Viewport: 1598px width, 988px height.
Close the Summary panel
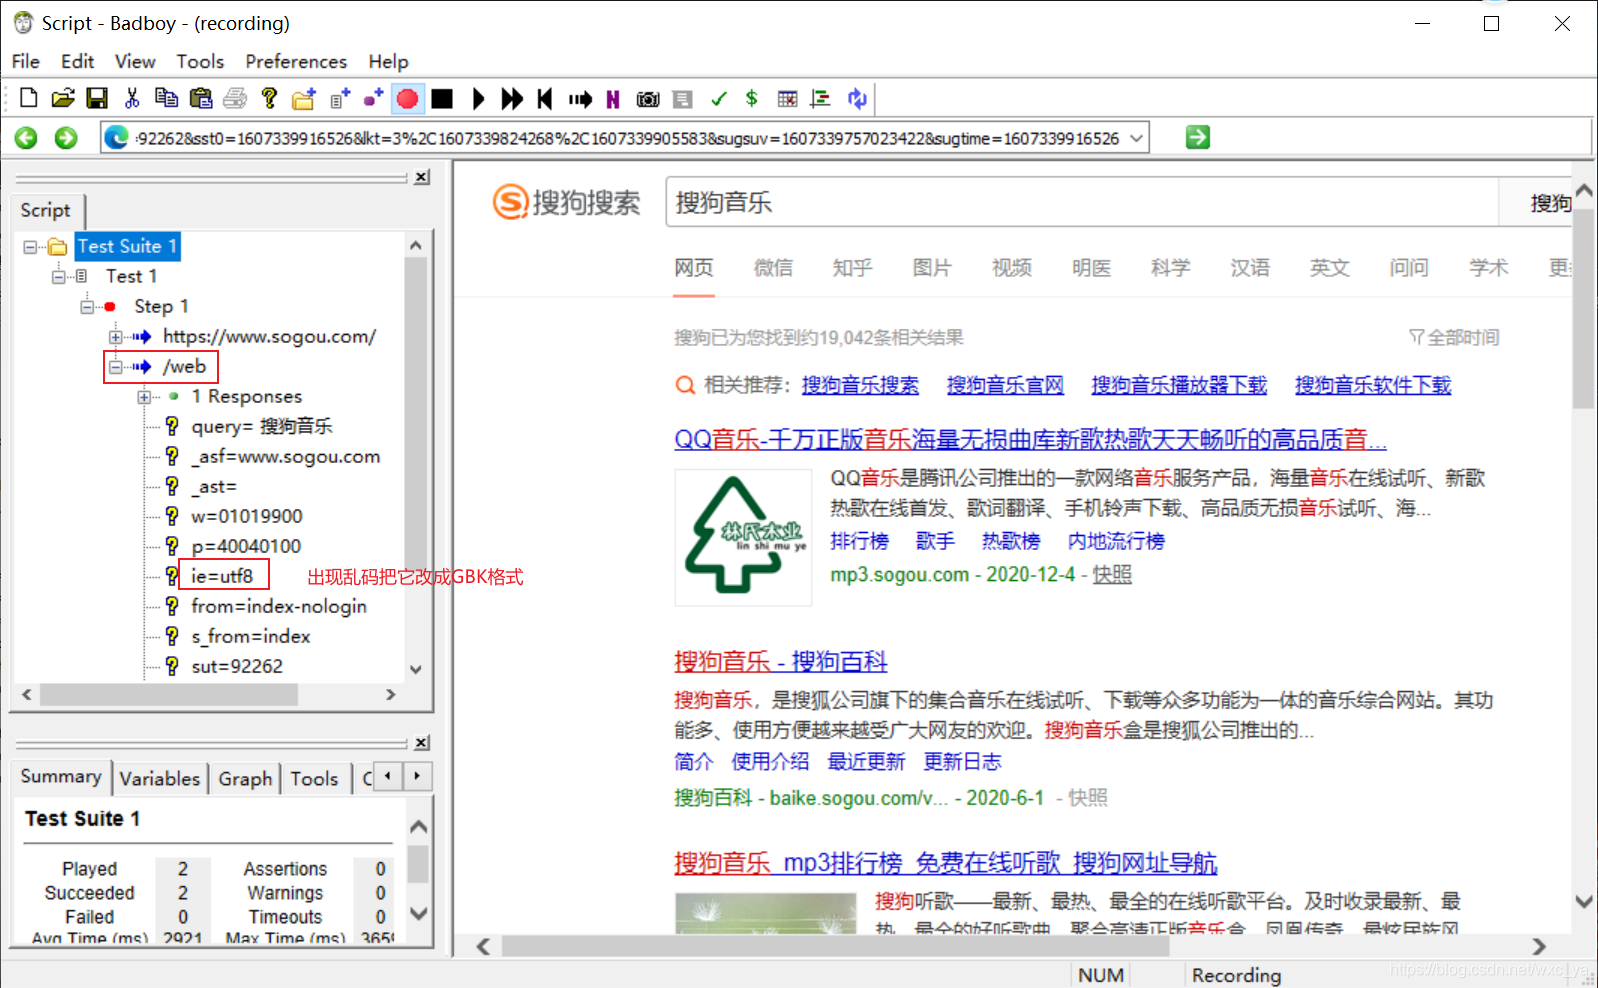point(422,743)
